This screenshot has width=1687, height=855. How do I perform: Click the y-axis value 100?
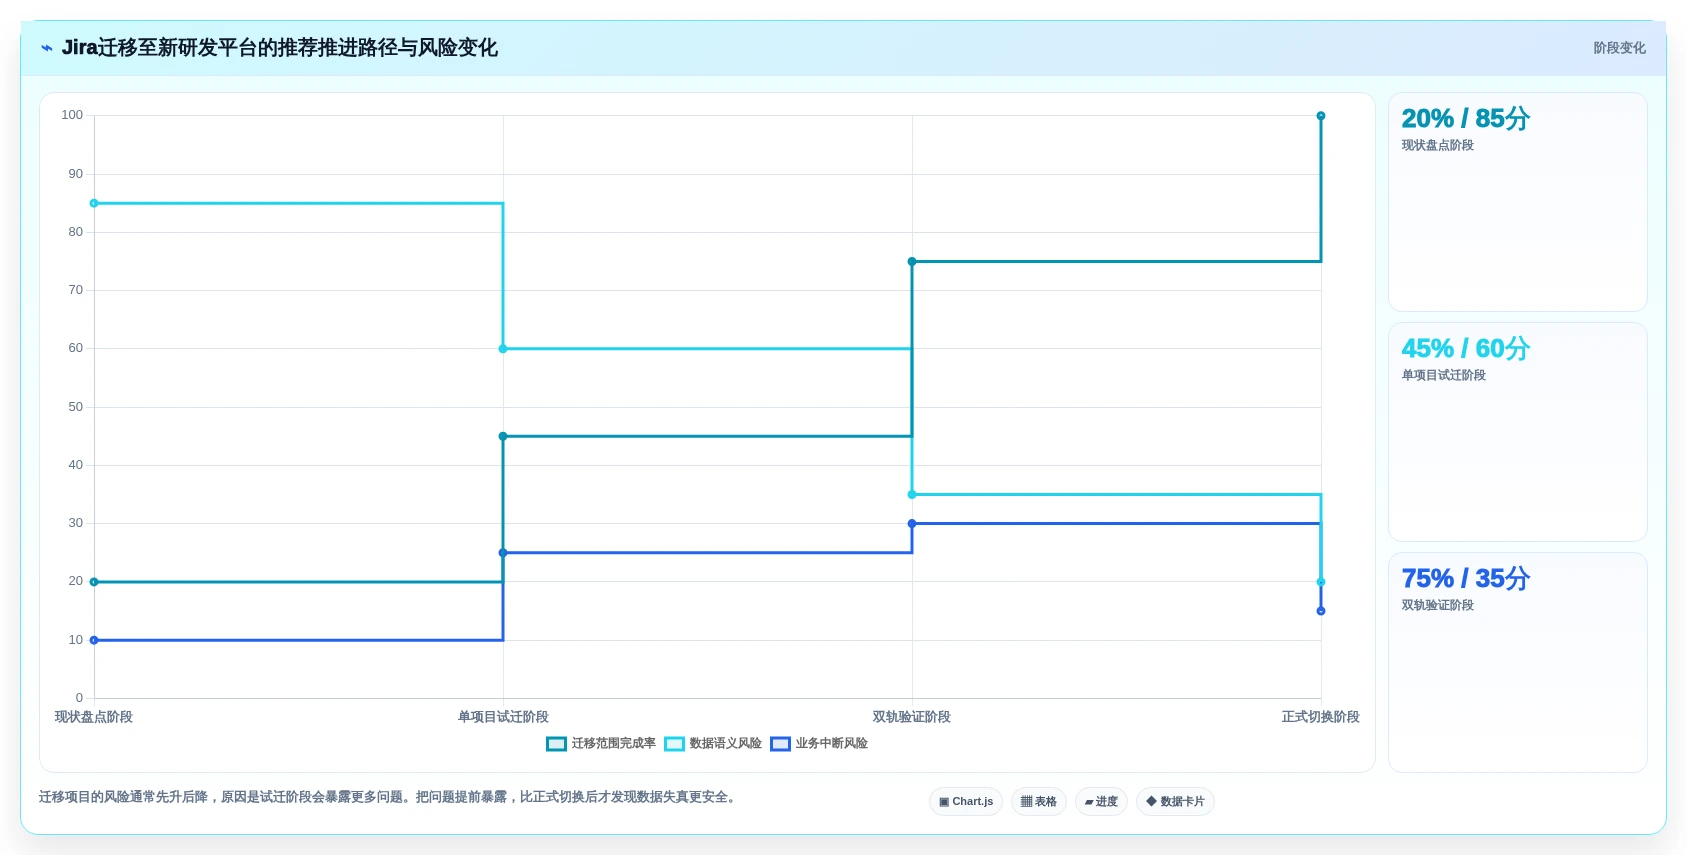(x=72, y=115)
